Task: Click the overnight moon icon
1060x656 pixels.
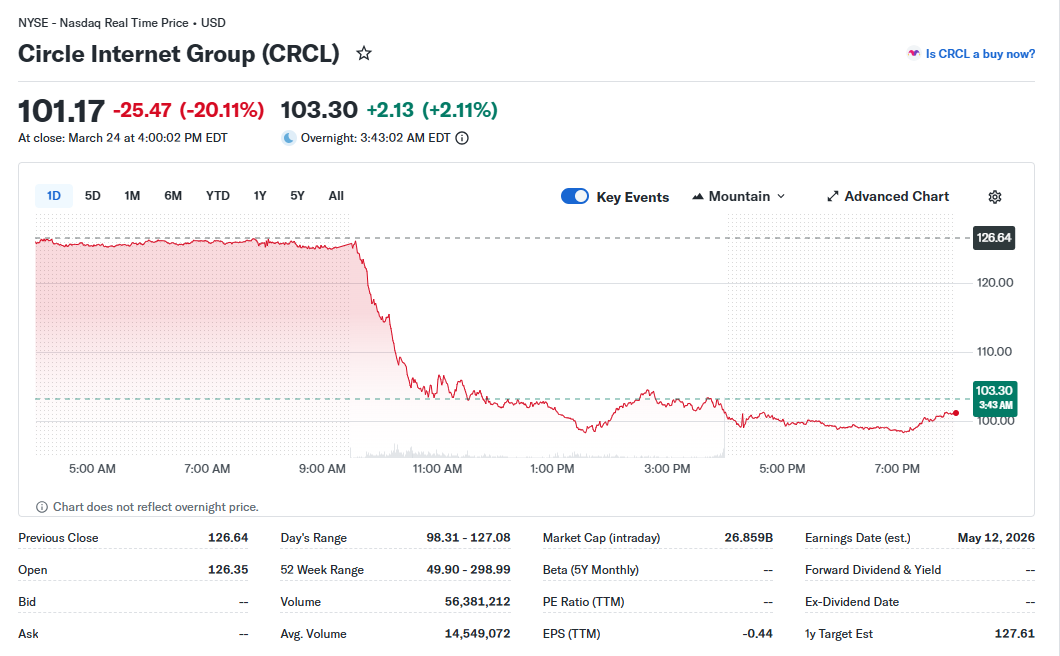Action: click(x=289, y=138)
